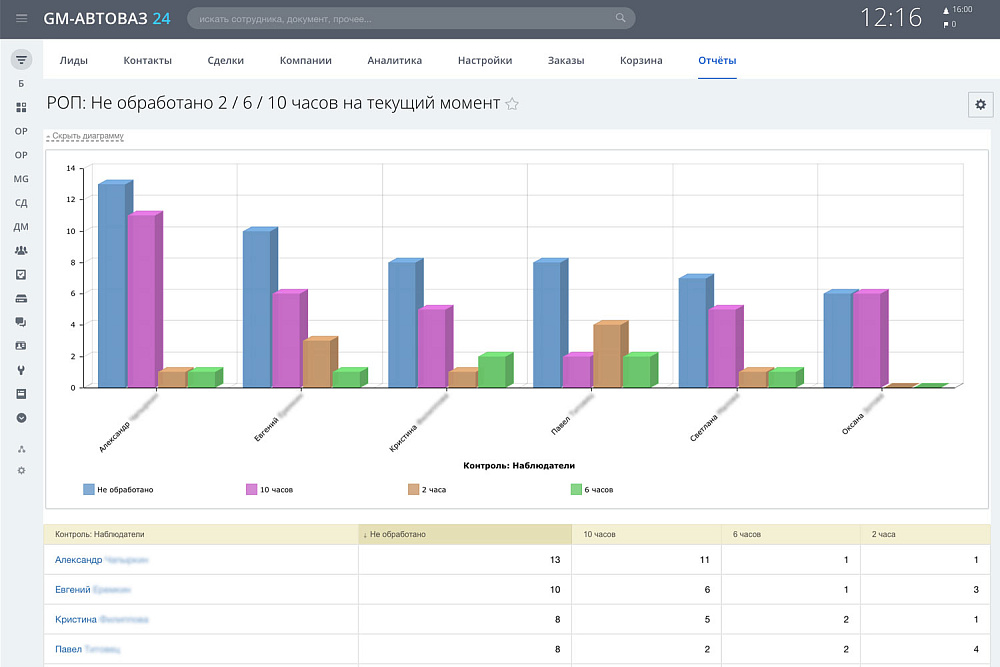Open the contact card icon in the sidebar
Viewport: 1000px width, 667px height.
click(21, 346)
